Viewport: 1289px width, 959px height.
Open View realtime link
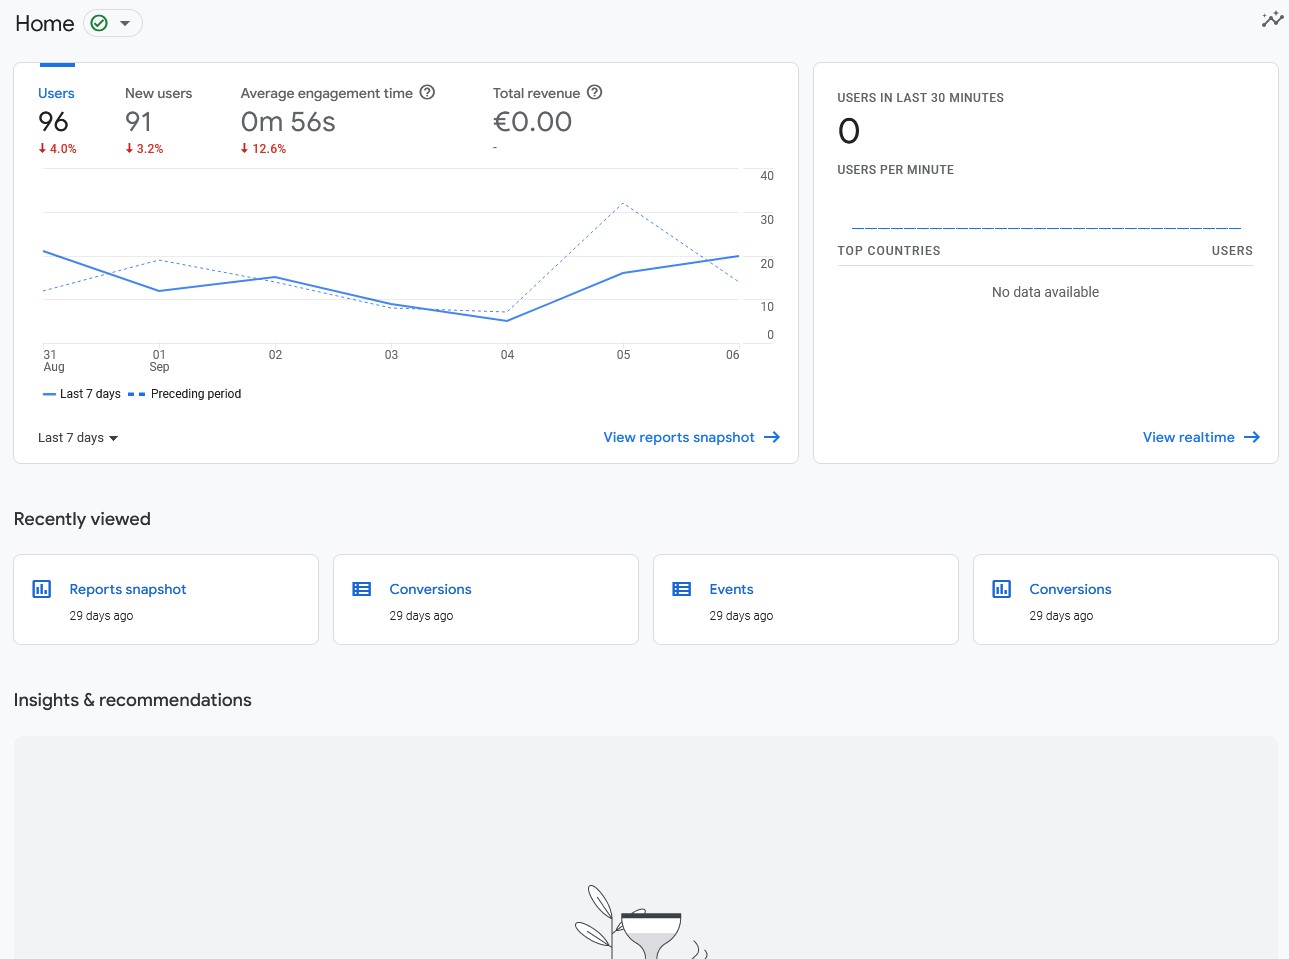click(1188, 437)
